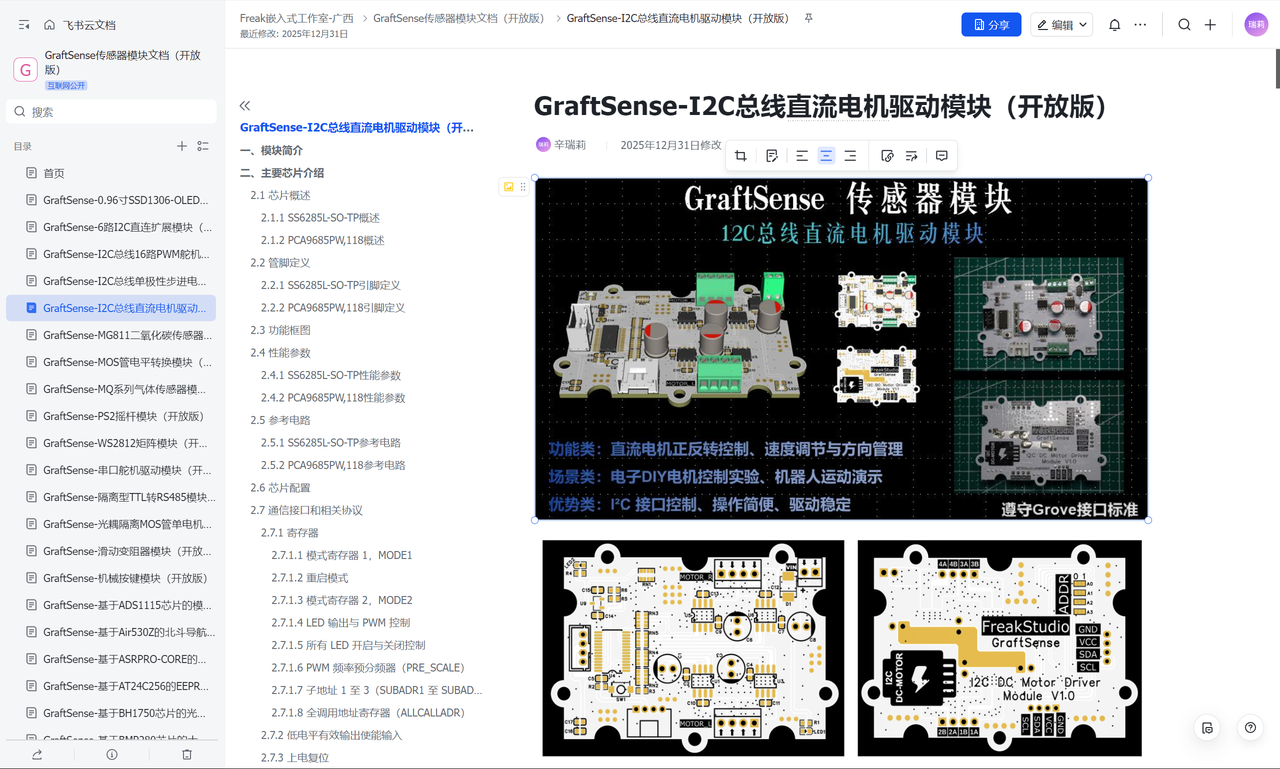Collapse the document outline panel
This screenshot has width=1280, height=769.
coord(245,105)
